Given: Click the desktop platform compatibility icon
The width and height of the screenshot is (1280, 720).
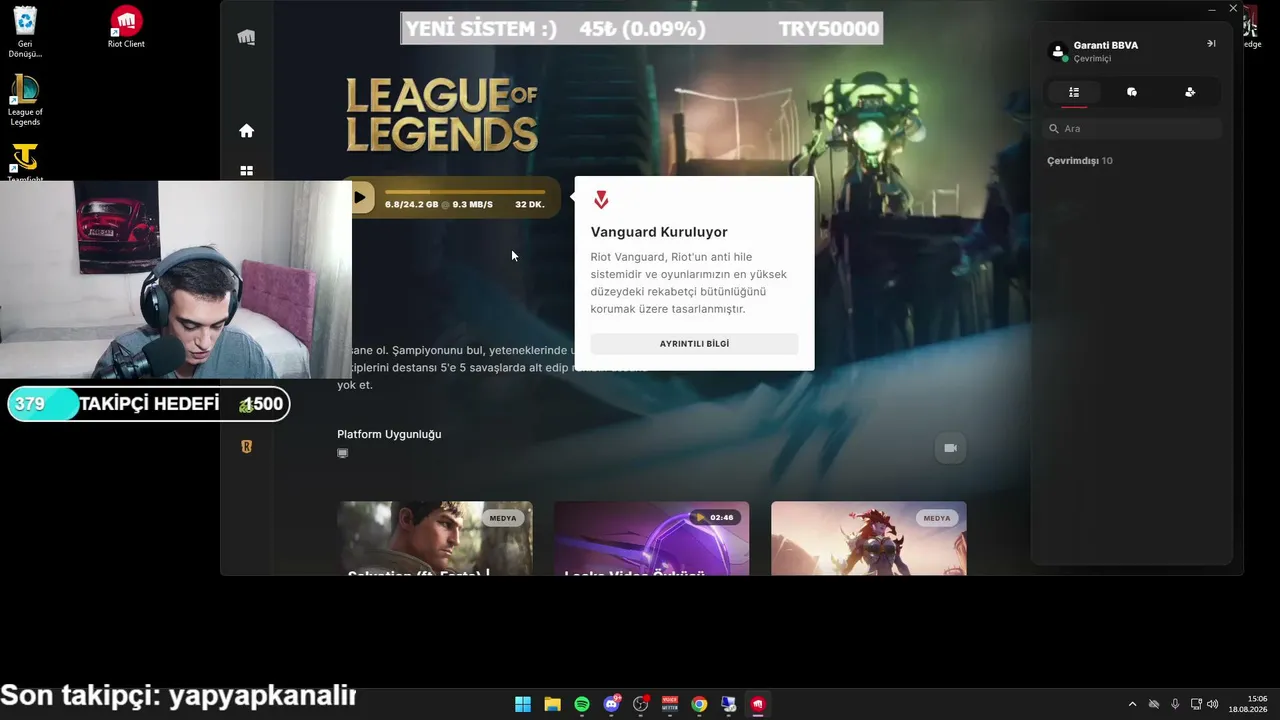Looking at the screenshot, I should point(343,453).
